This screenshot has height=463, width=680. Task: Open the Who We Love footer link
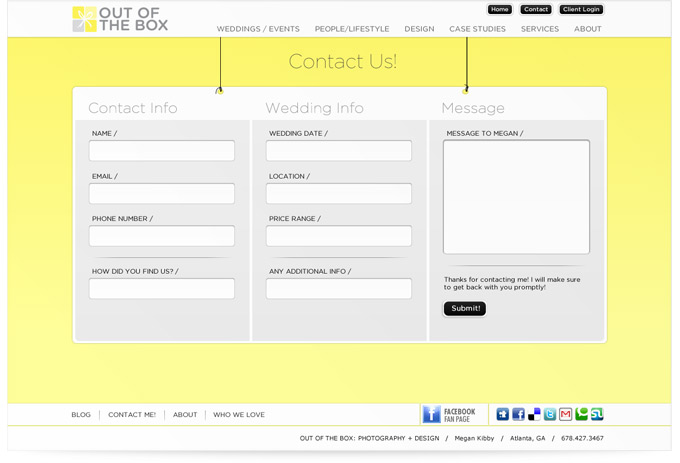click(x=239, y=415)
